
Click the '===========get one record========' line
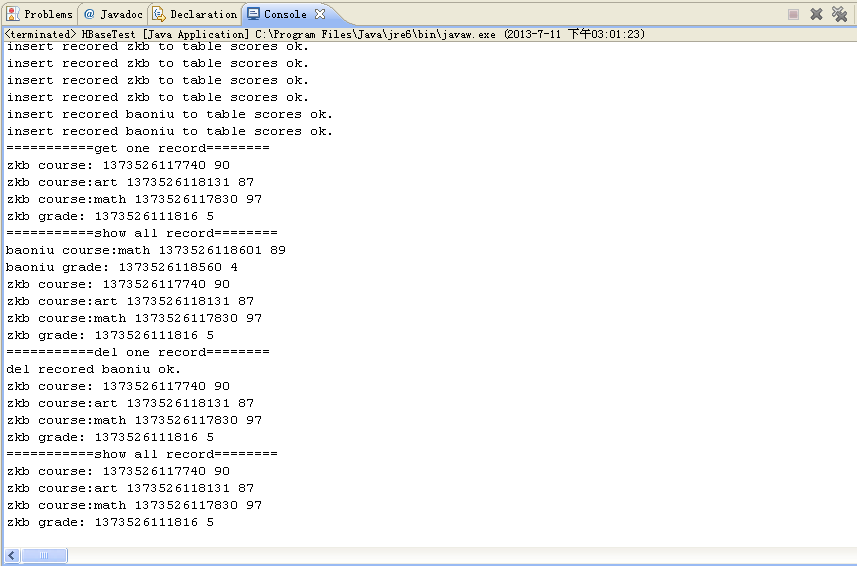(x=138, y=148)
